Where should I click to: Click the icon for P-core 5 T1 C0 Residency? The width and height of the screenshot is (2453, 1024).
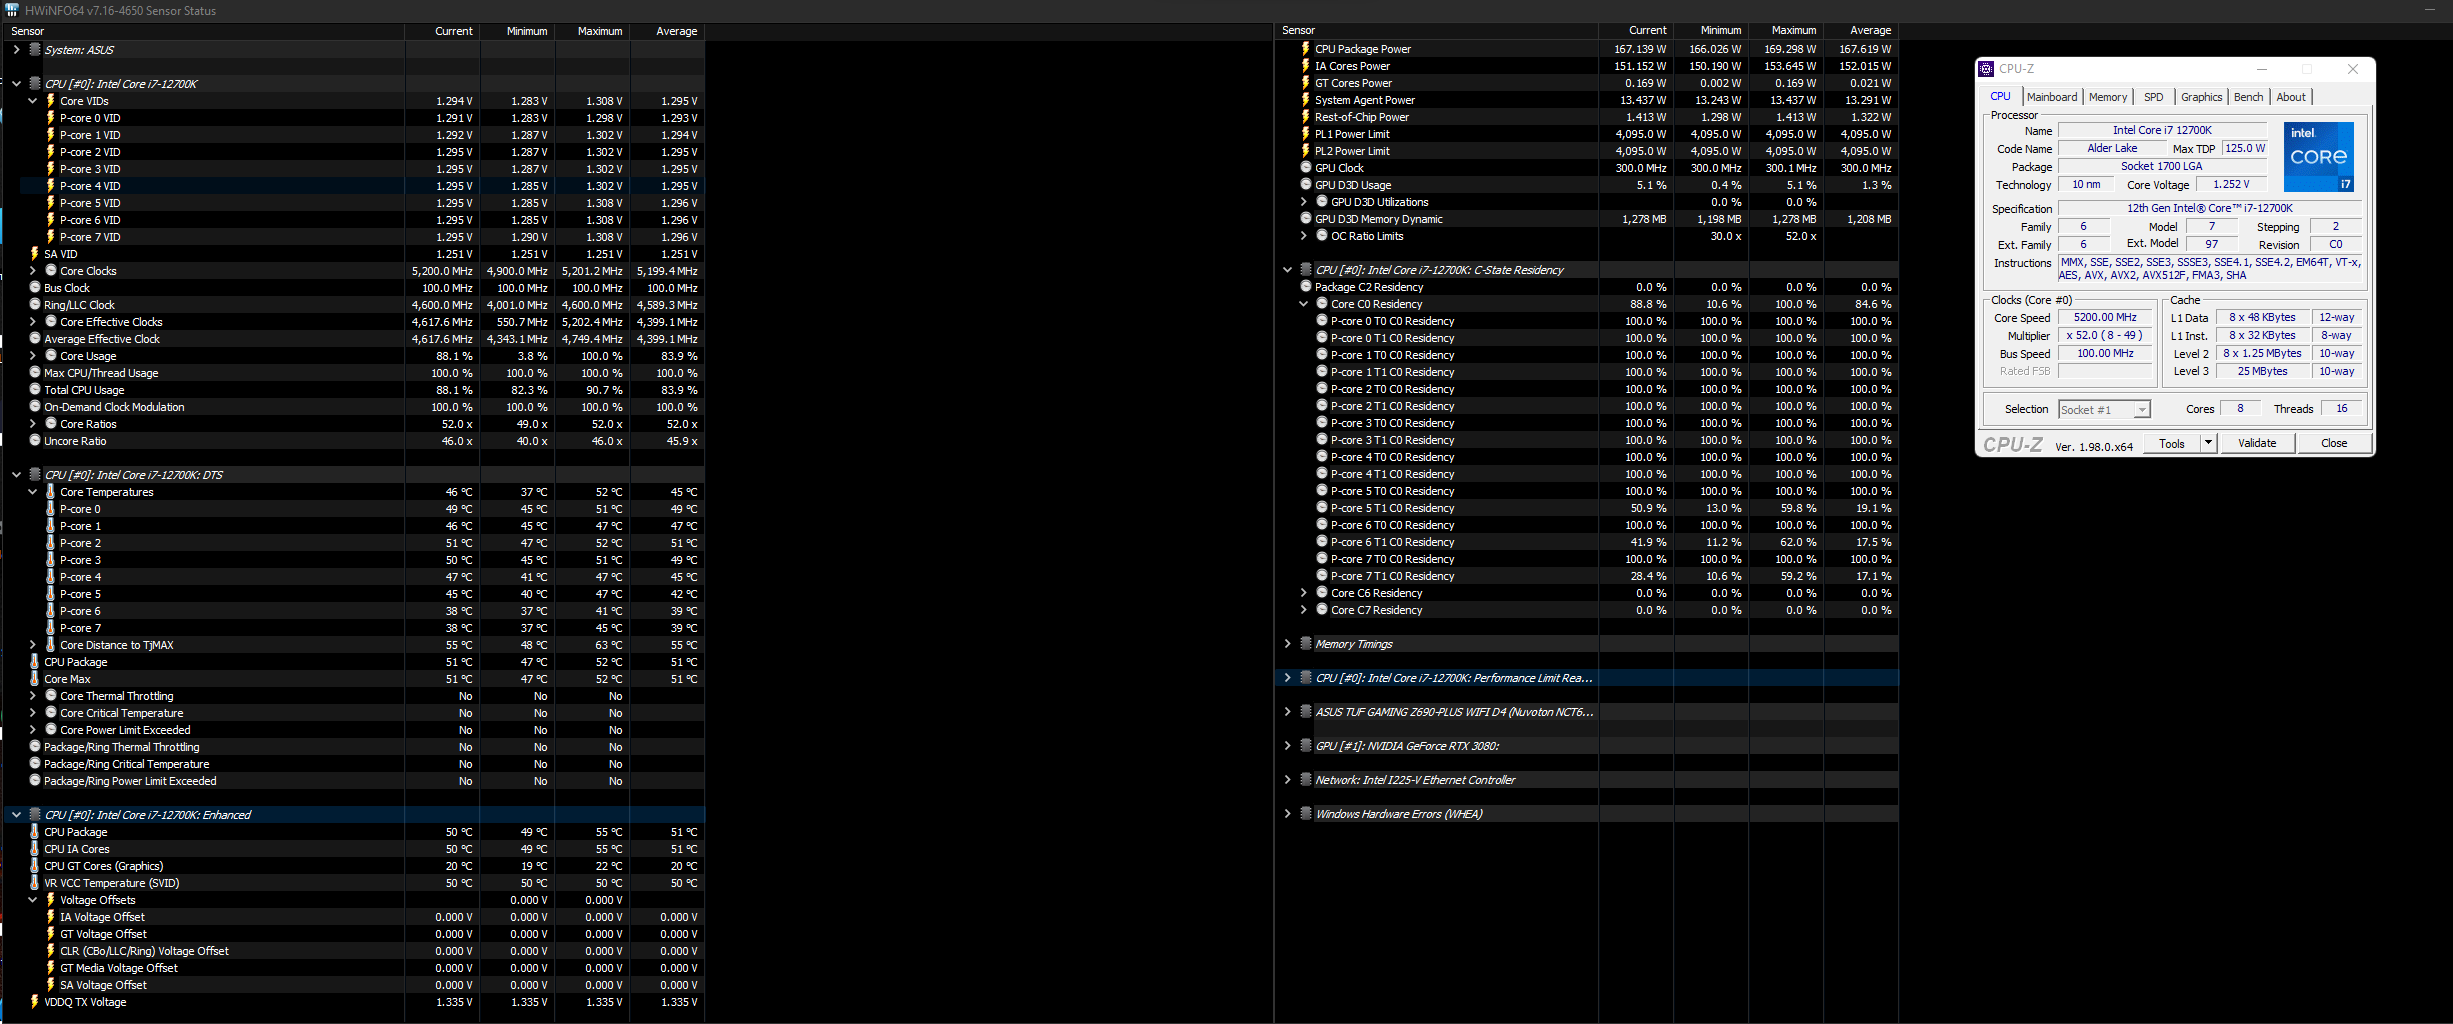[1321, 508]
